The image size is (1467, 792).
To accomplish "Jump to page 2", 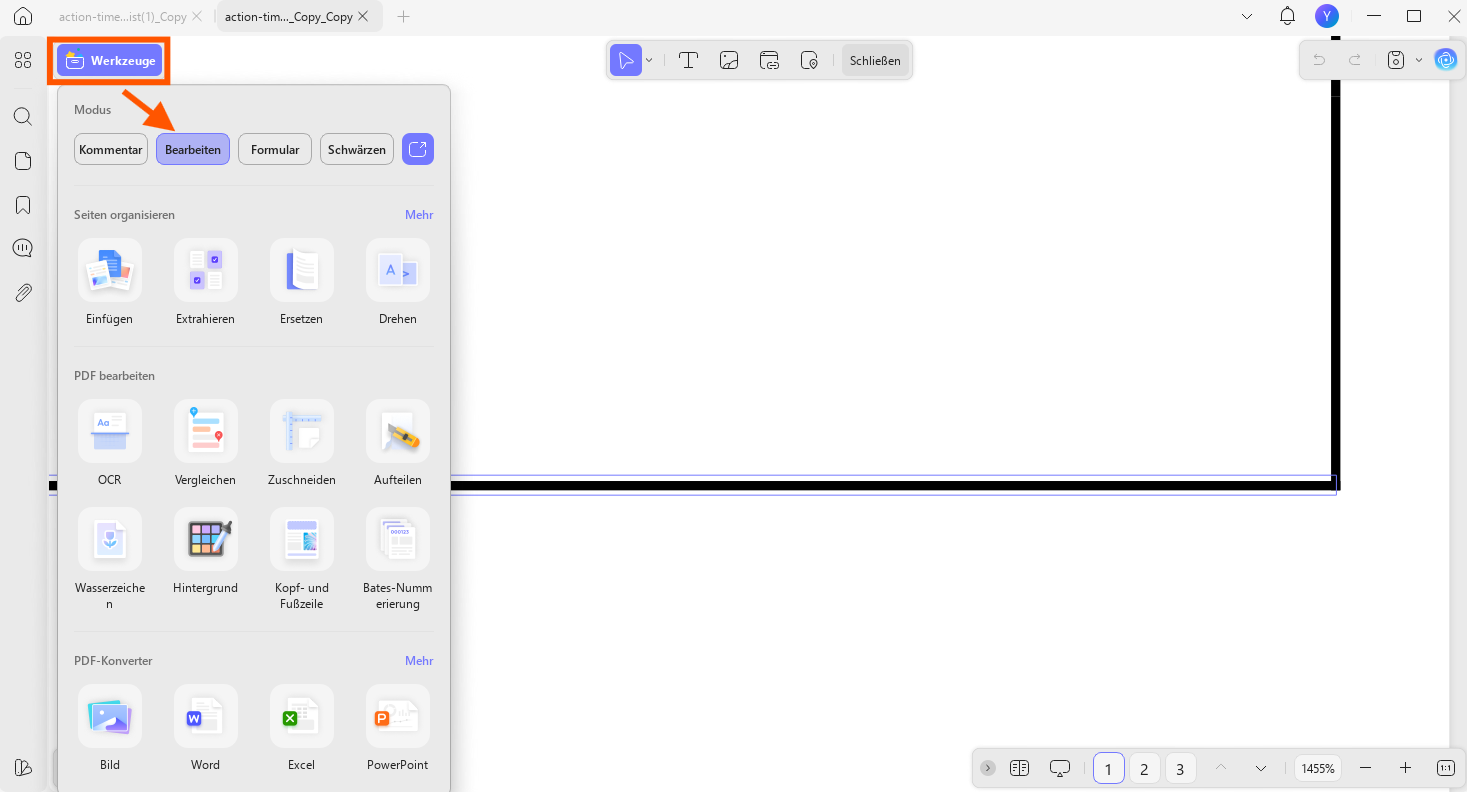I will [1144, 768].
